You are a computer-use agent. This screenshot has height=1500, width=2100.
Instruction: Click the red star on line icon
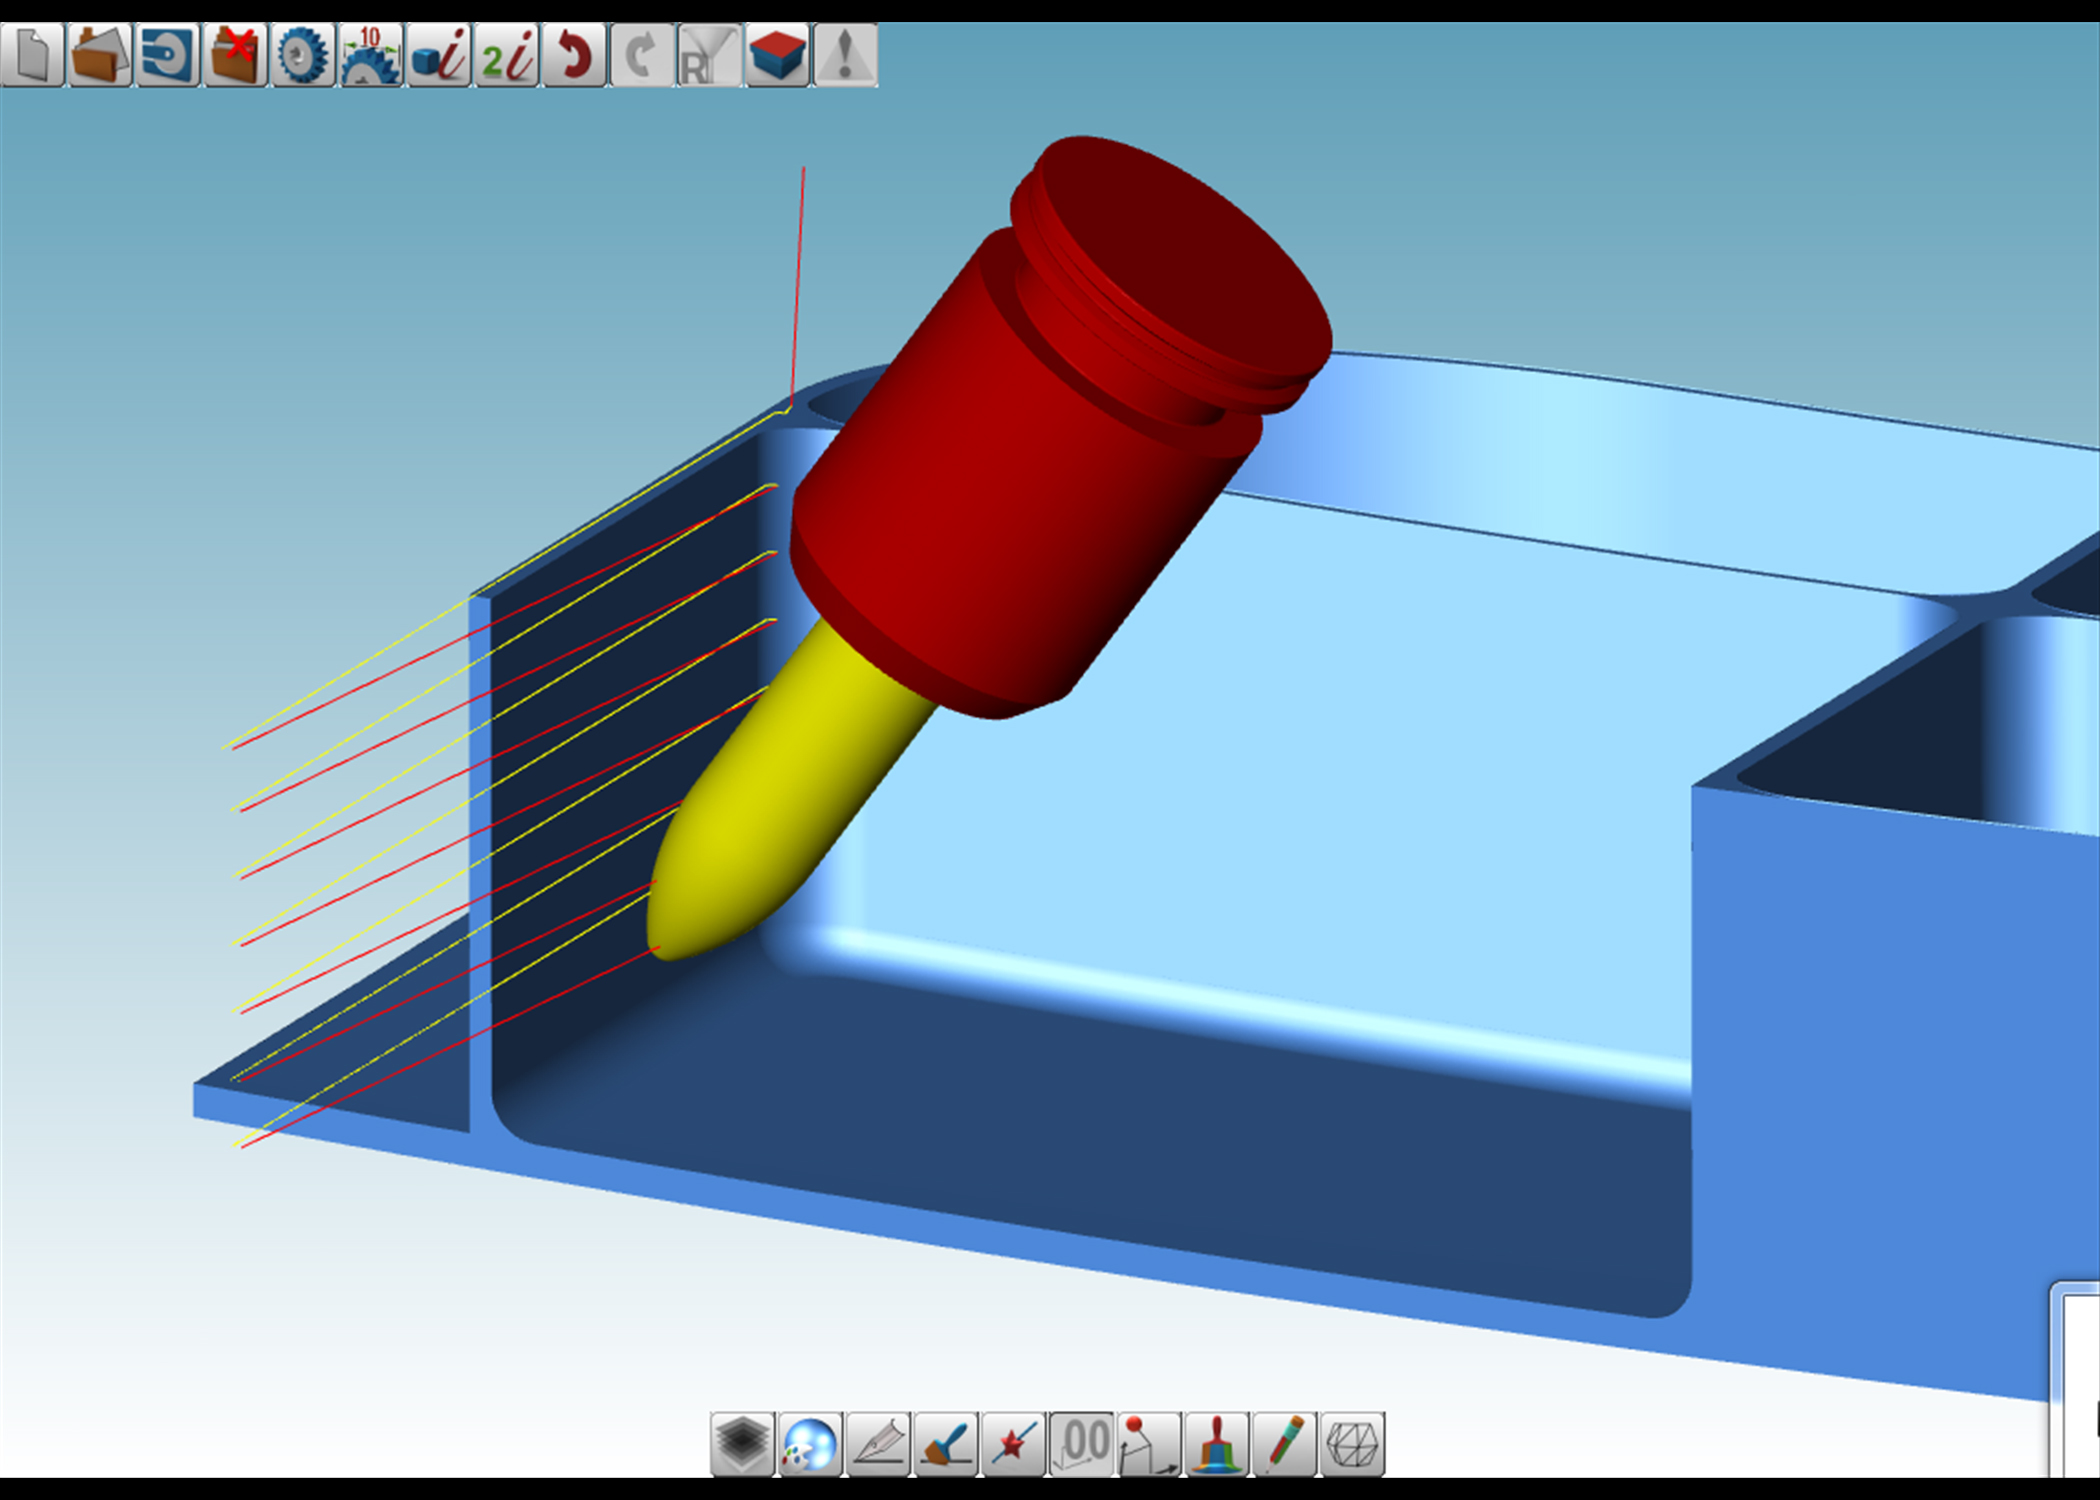1014,1443
